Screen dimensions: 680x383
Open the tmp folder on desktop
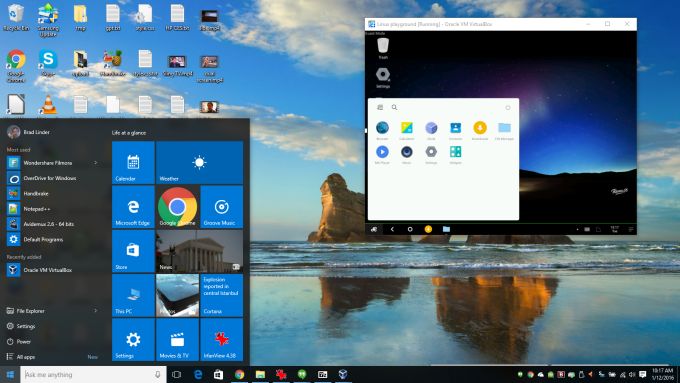coord(80,18)
